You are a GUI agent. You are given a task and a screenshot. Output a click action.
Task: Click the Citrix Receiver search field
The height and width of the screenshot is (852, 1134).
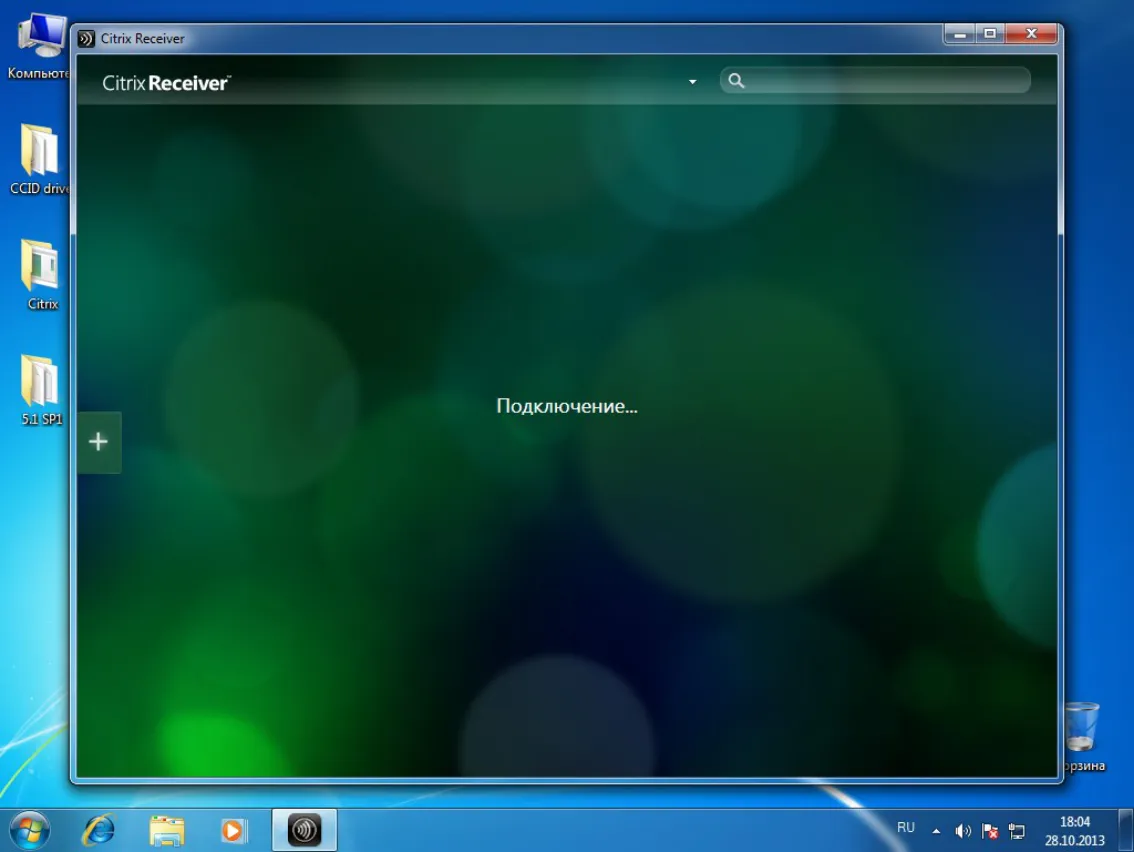(875, 80)
